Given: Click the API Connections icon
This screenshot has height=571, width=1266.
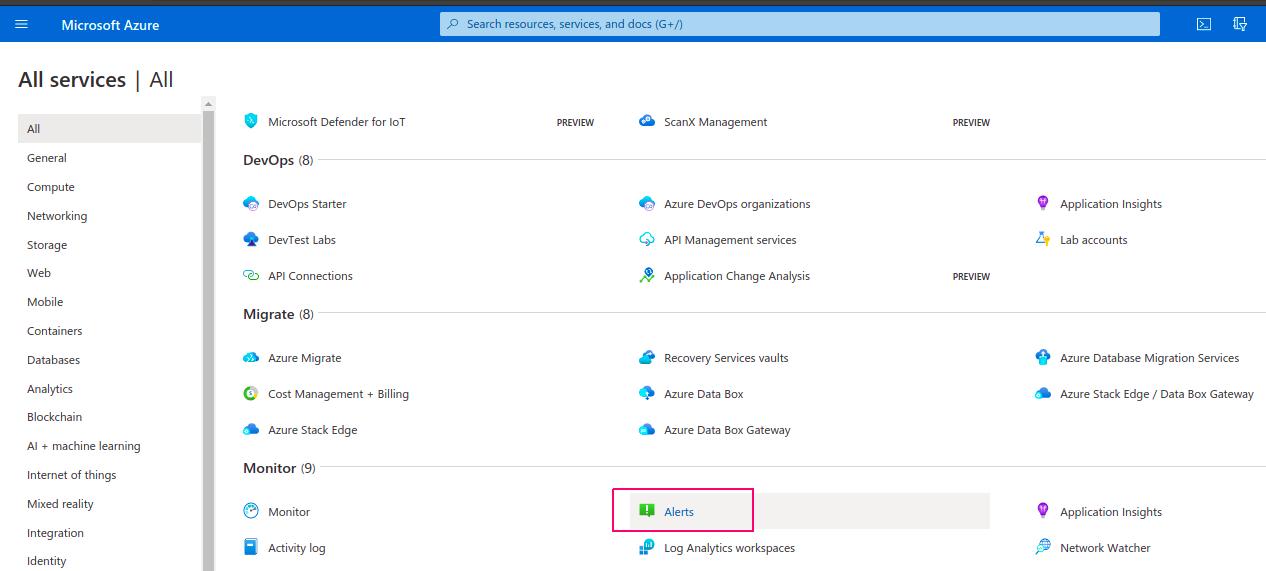Looking at the screenshot, I should pyautogui.click(x=251, y=275).
